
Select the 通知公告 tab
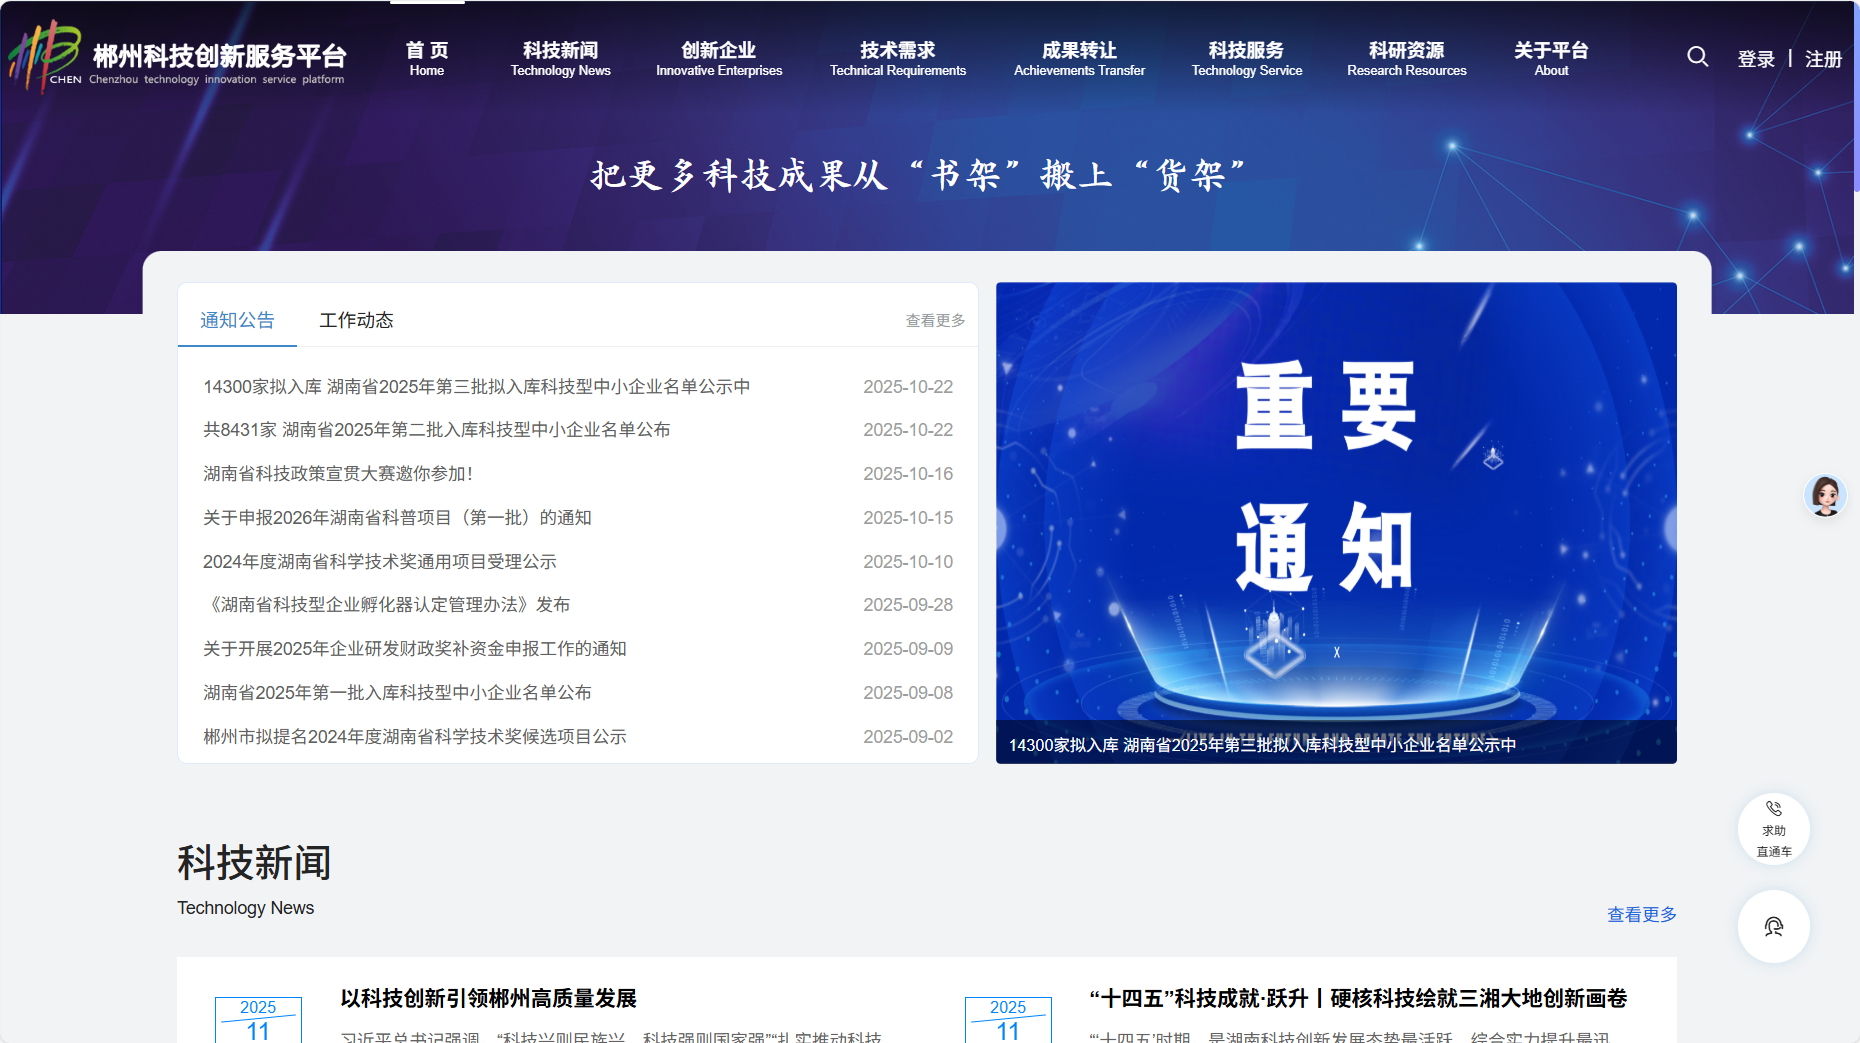(x=236, y=320)
